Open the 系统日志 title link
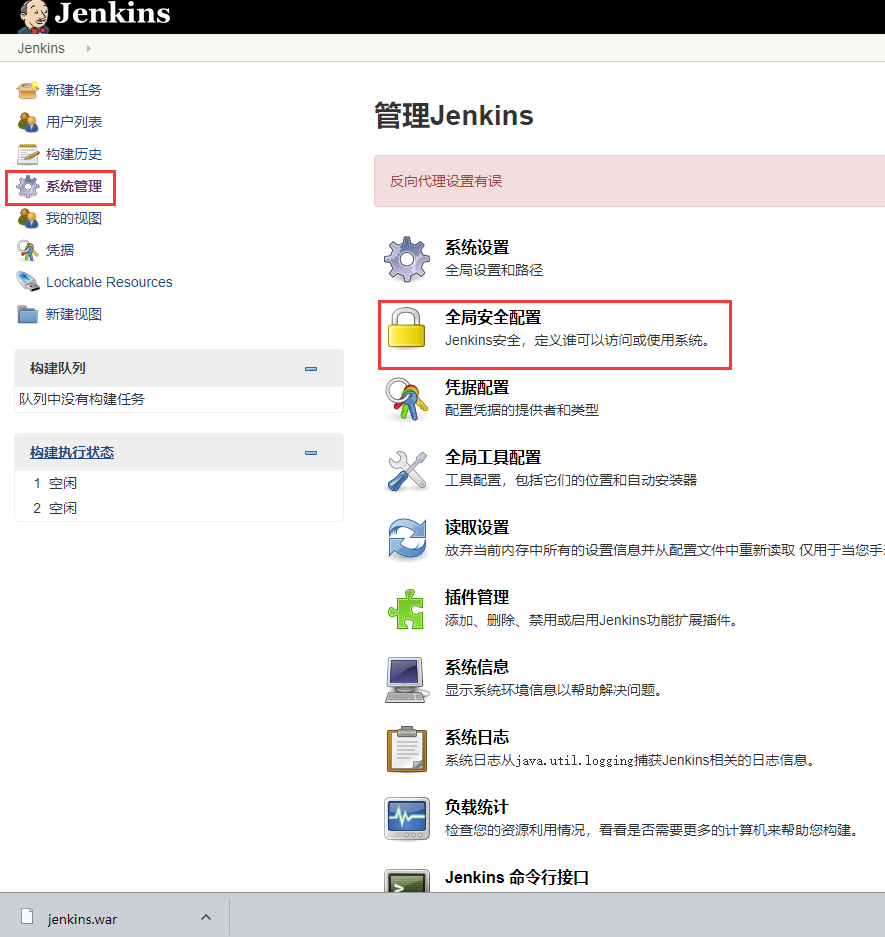The height and width of the screenshot is (937, 885). pos(477,738)
